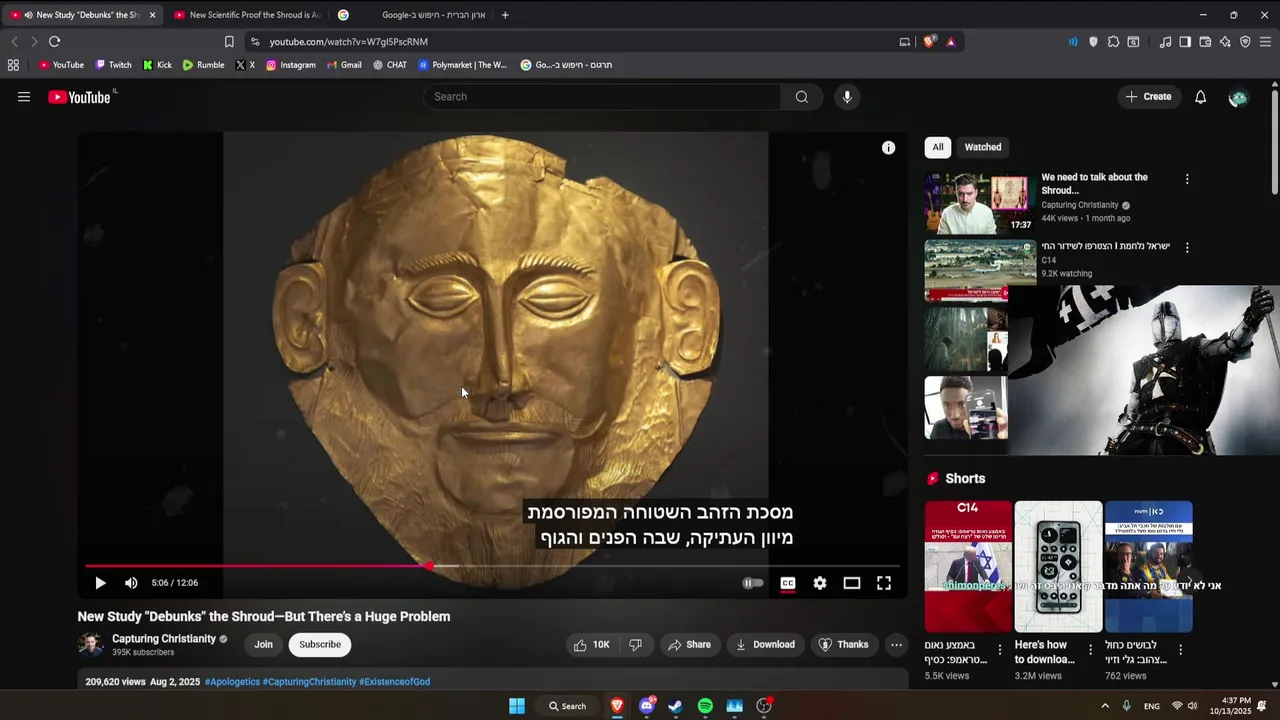Open Leo AI sparkle icon
Screen dimensions: 1280x720
pos(1225,42)
